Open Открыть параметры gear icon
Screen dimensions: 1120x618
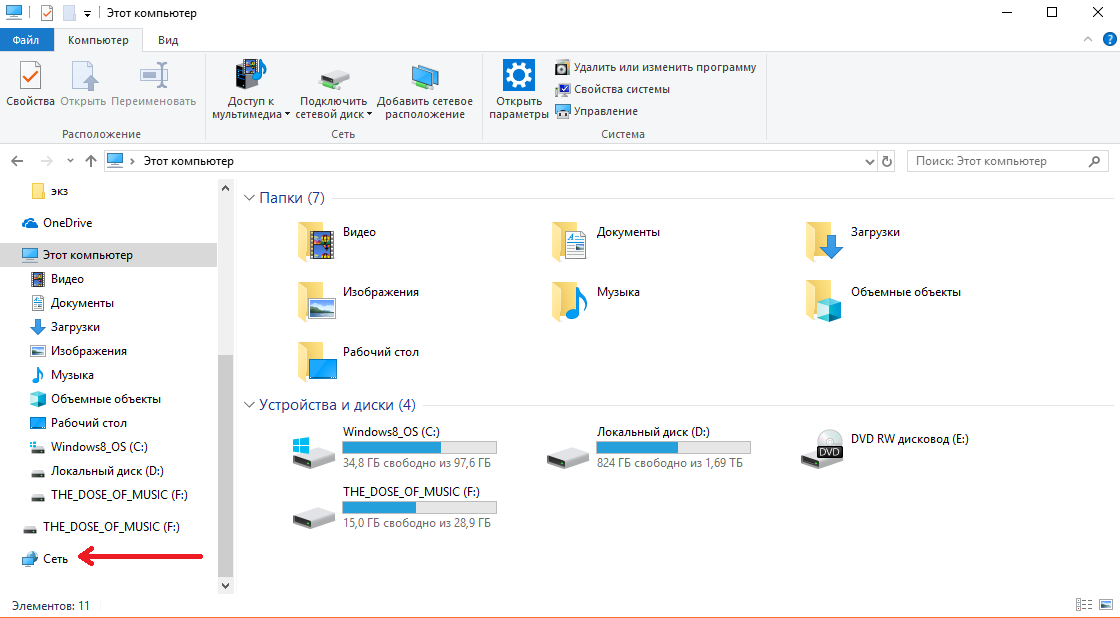coord(519,78)
